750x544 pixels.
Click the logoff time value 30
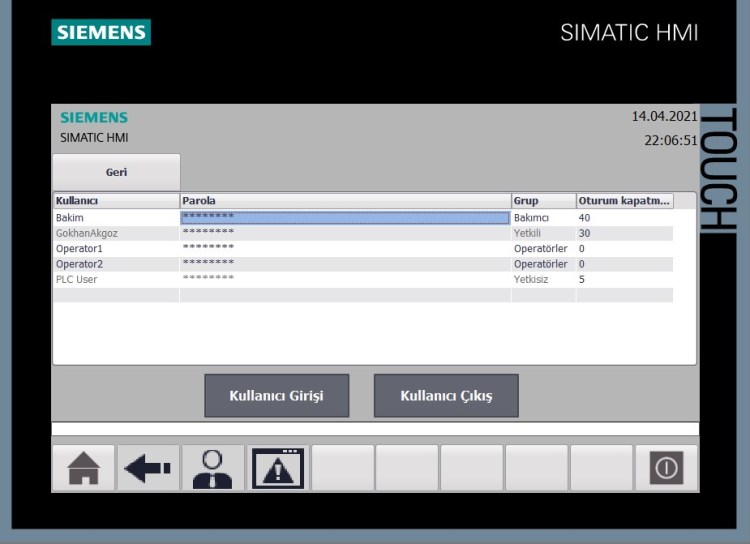click(x=624, y=233)
